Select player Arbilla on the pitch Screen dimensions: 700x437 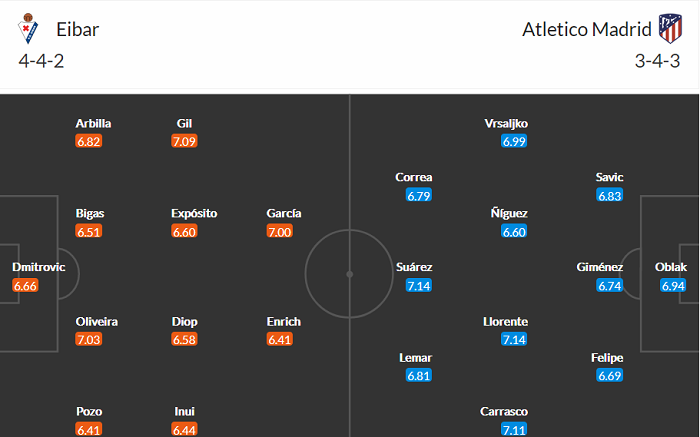coord(93,124)
